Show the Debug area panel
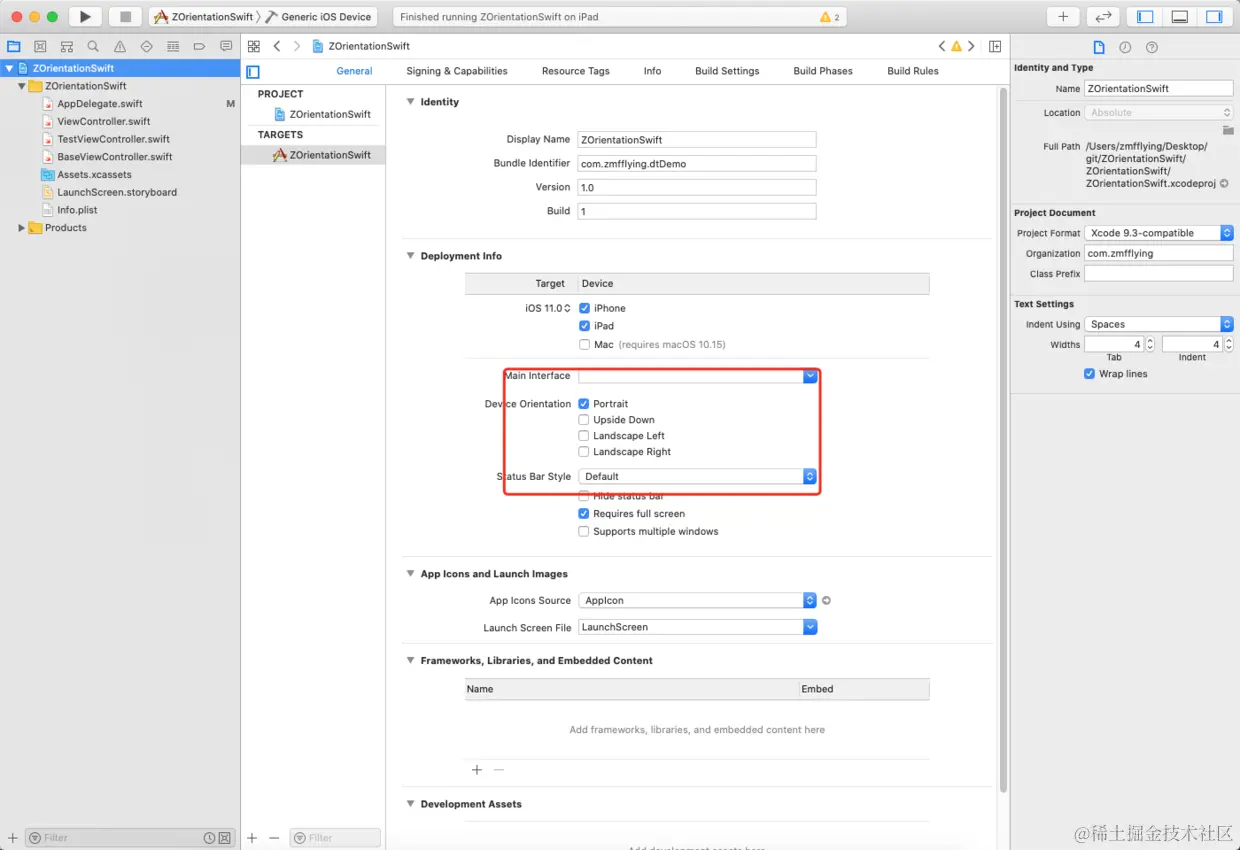Screen dimensions: 1240x850 pyautogui.click(x=1180, y=16)
